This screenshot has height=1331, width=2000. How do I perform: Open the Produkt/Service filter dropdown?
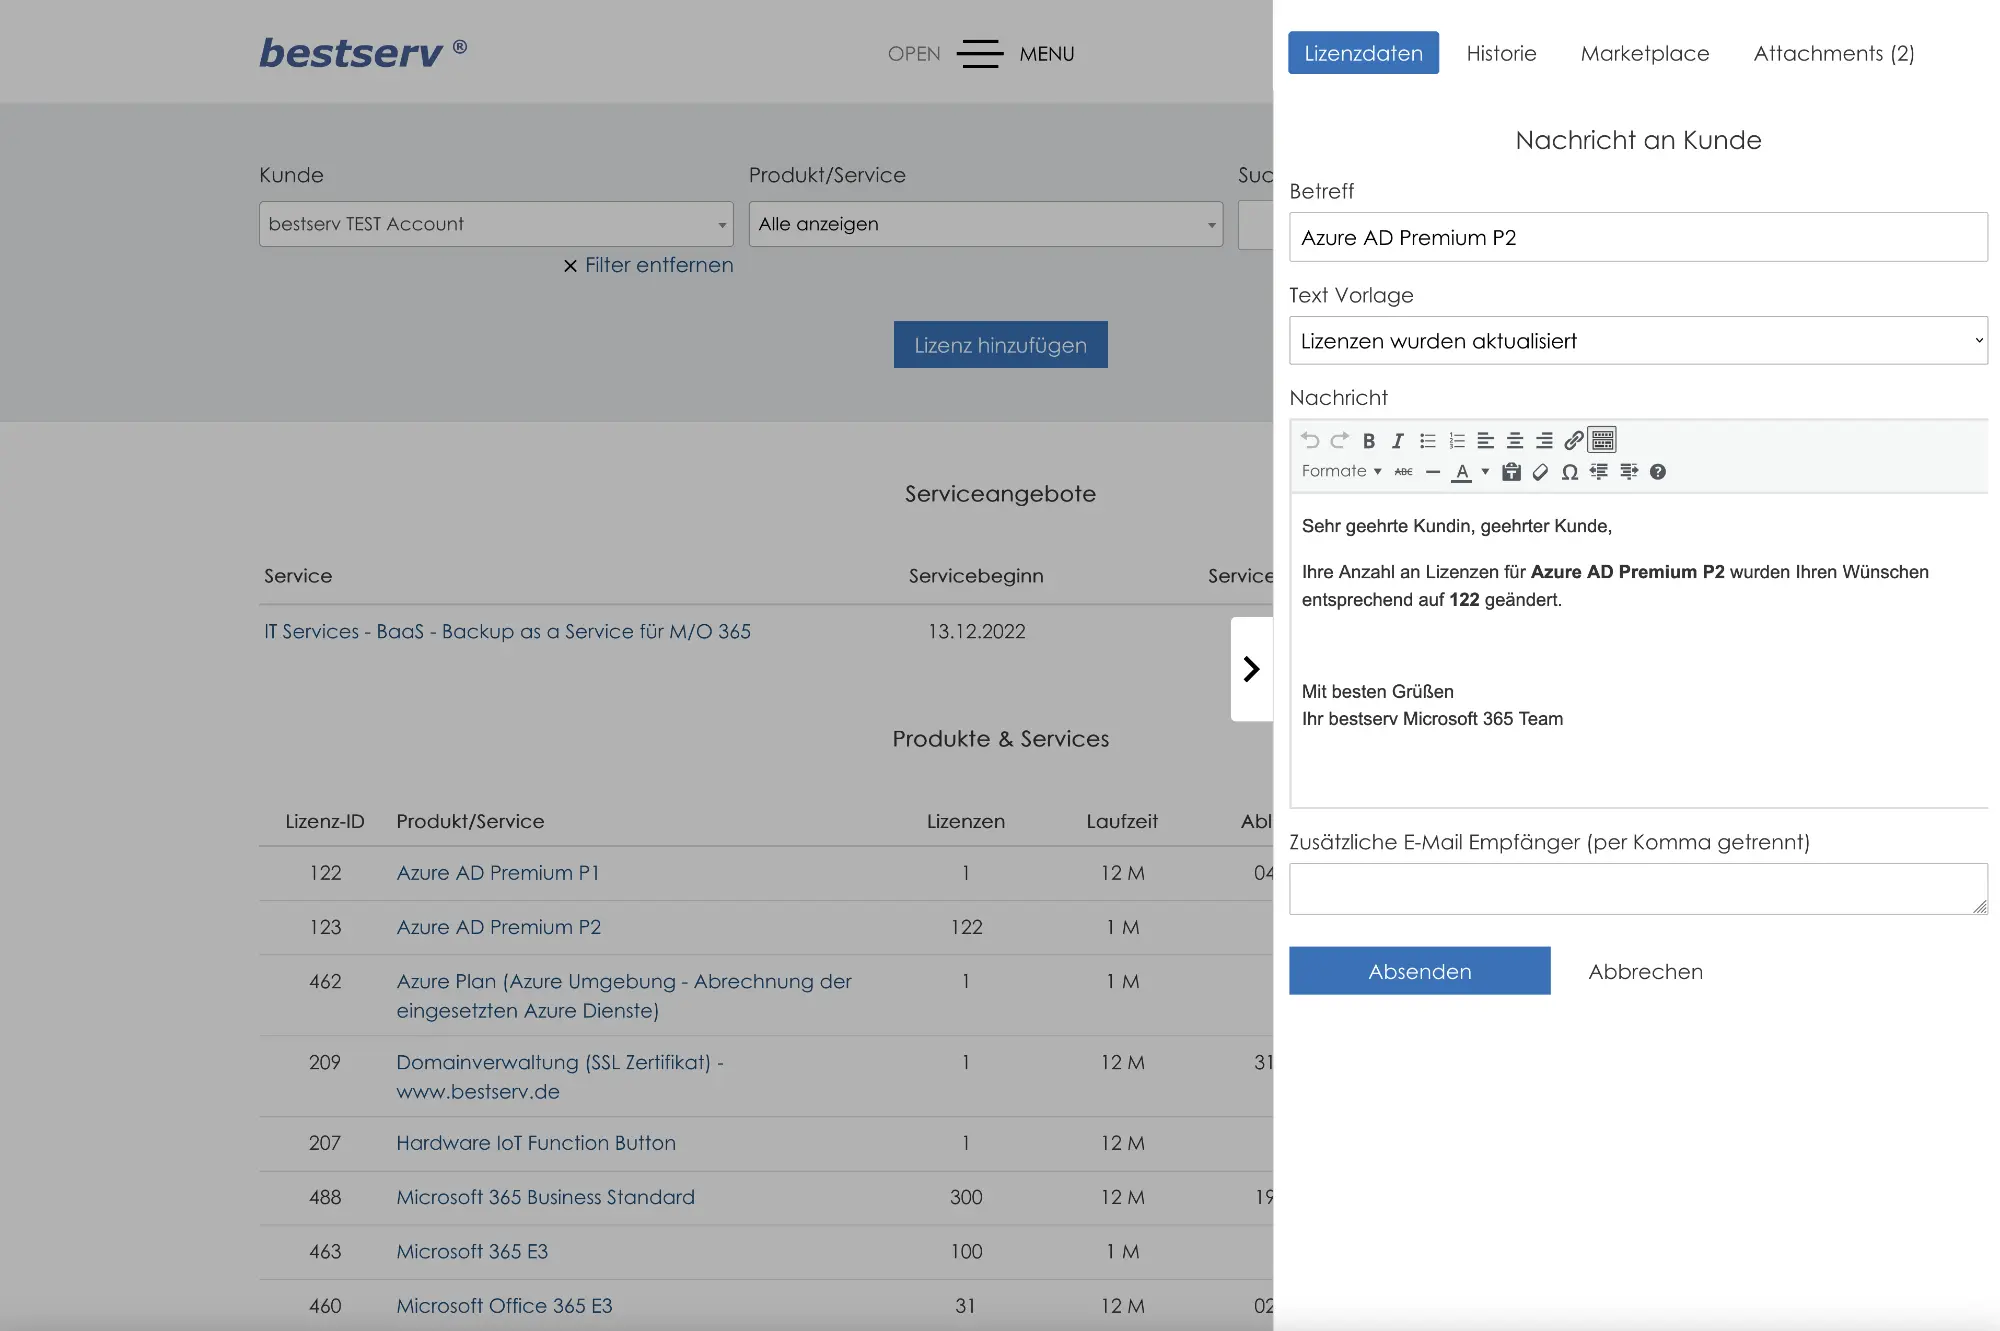985,224
